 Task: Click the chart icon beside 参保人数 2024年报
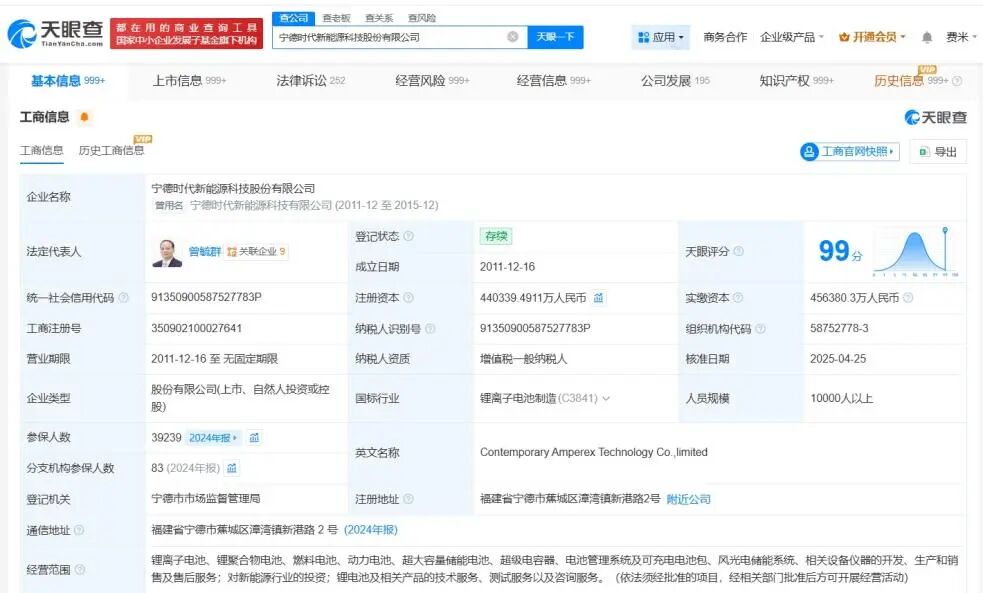(255, 438)
